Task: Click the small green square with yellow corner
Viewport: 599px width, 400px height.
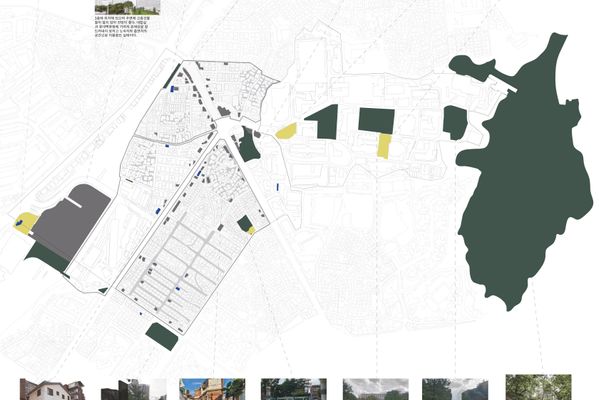Action: [x=246, y=225]
